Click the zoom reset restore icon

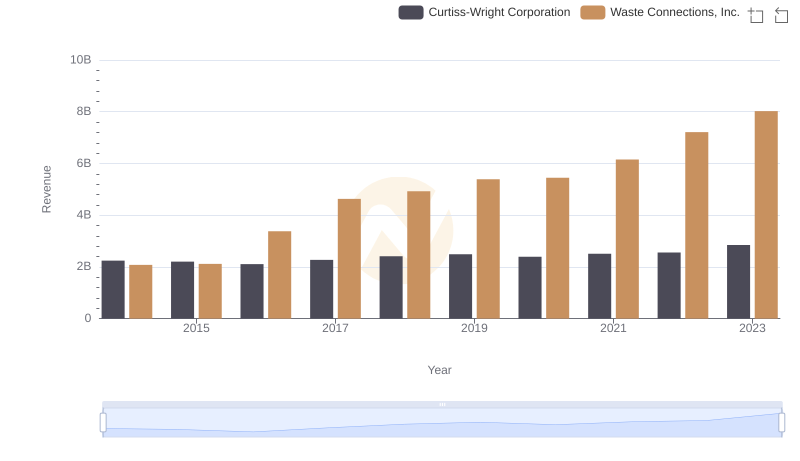click(x=781, y=15)
